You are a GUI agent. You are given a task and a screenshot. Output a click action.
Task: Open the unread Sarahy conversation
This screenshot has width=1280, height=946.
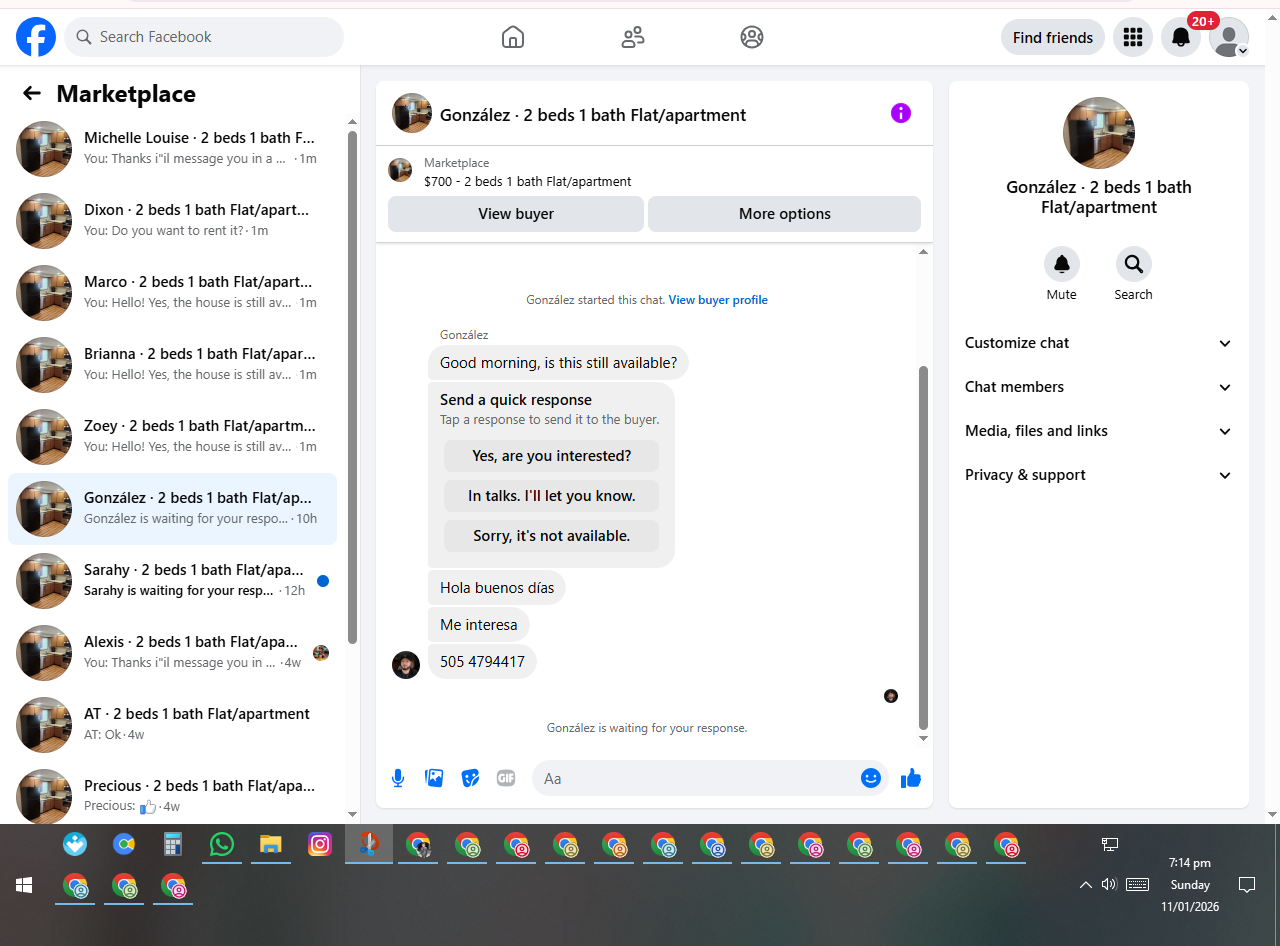pos(172,581)
